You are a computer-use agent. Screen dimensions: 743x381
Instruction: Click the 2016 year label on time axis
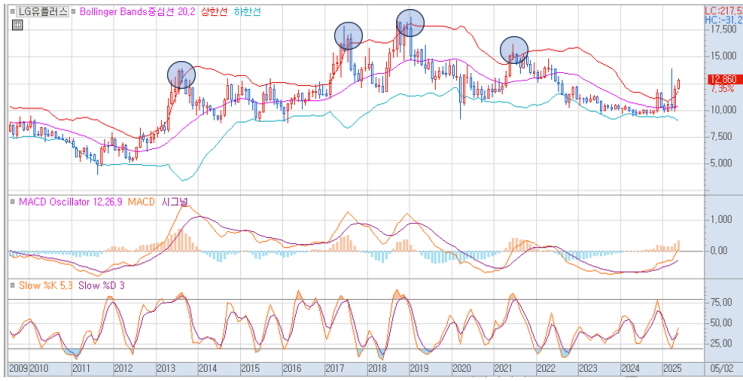click(292, 368)
